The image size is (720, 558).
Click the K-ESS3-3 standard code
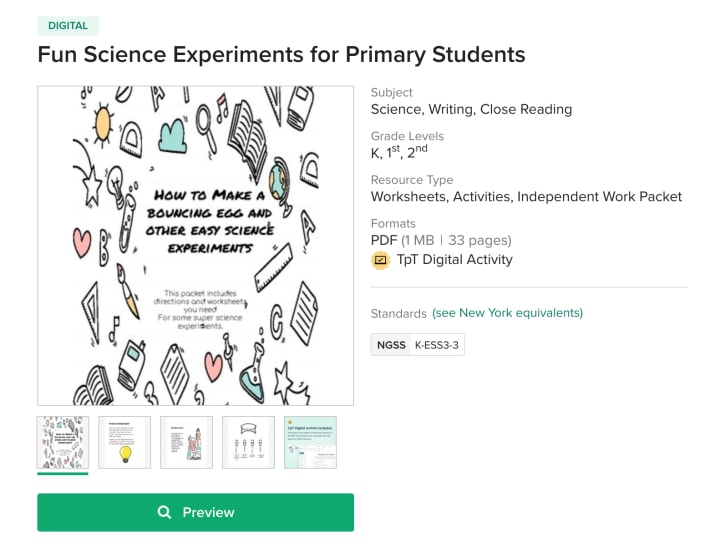pos(438,345)
